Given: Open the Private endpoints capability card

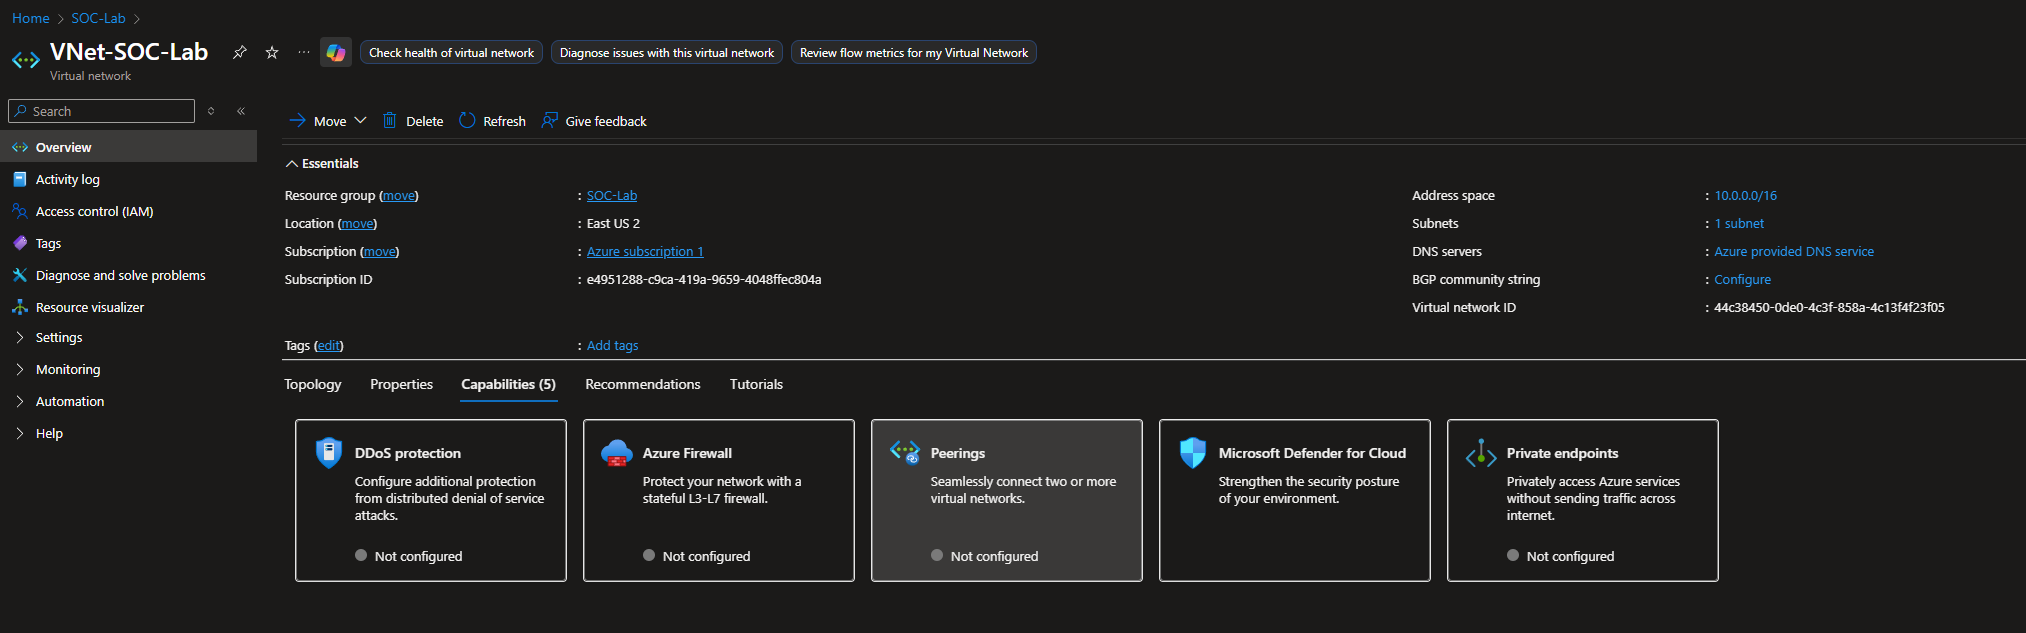Looking at the screenshot, I should [1582, 500].
